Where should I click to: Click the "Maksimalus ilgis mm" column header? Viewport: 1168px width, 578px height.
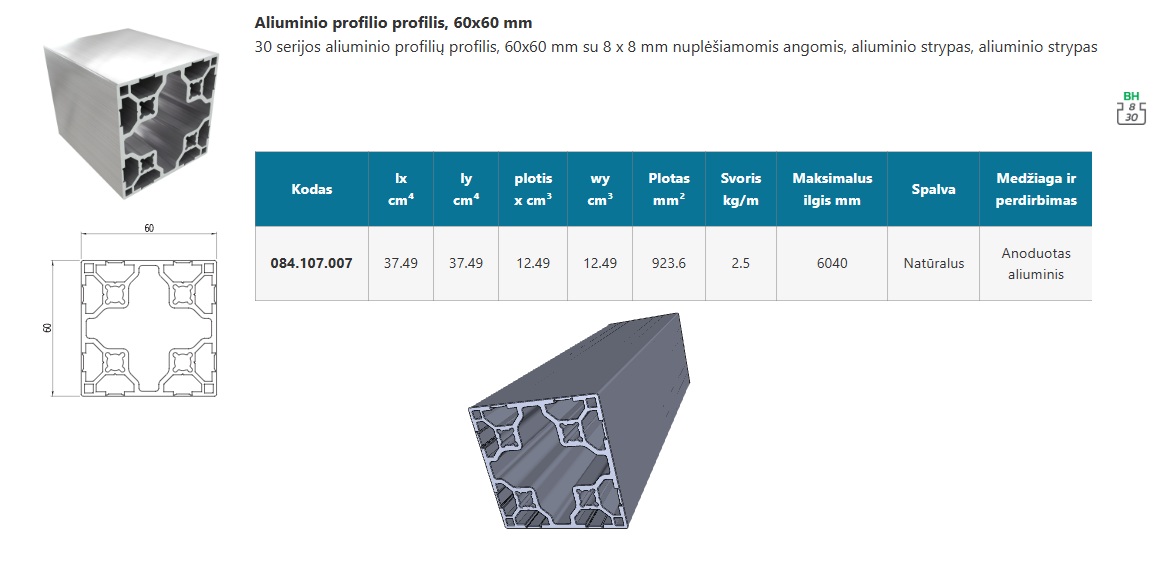pos(832,189)
